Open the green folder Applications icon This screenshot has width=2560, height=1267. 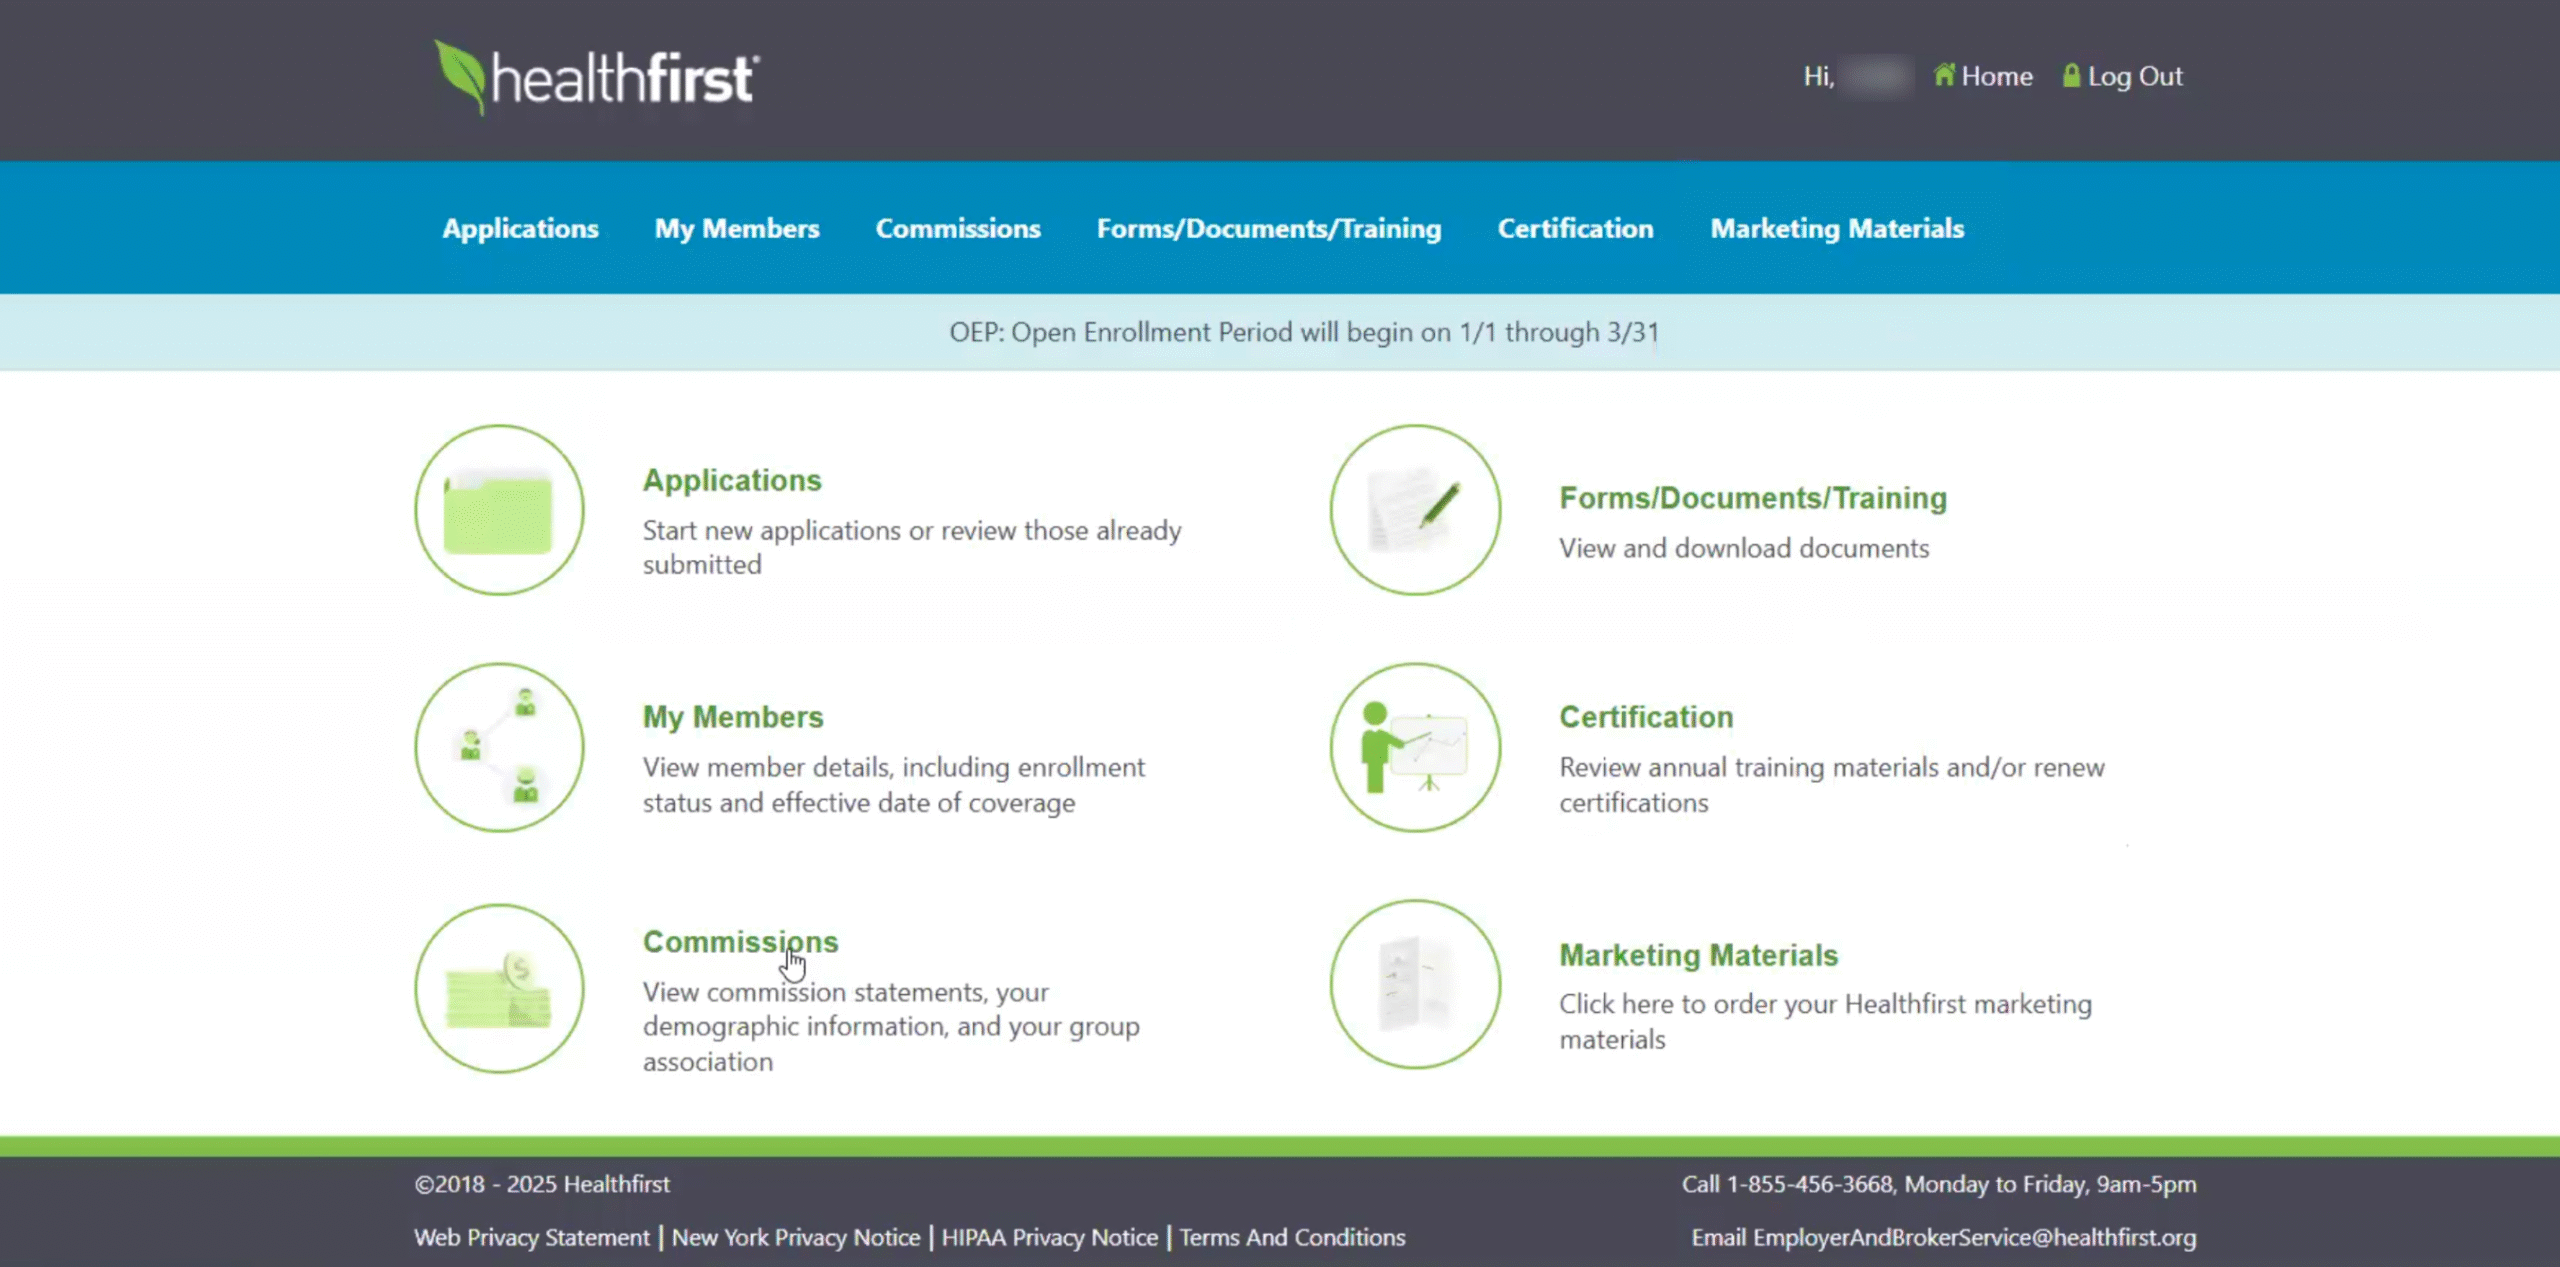tap(499, 510)
